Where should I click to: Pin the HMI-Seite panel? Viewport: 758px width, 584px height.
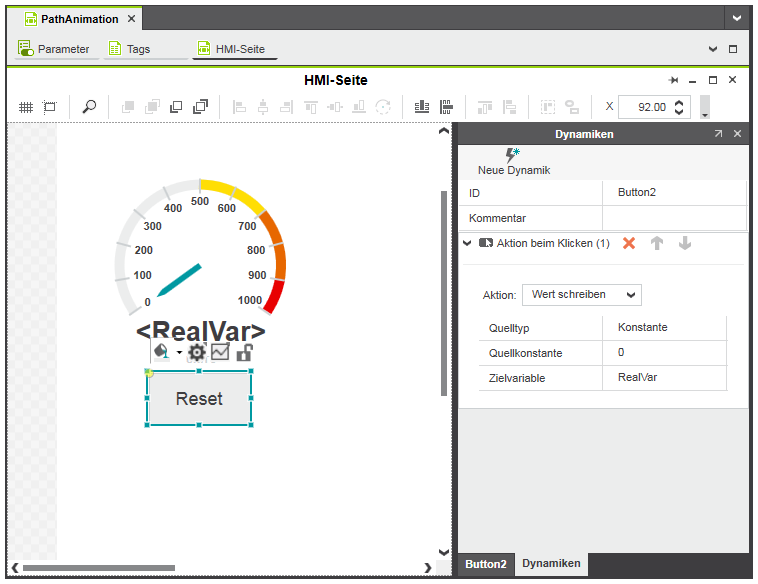point(674,80)
